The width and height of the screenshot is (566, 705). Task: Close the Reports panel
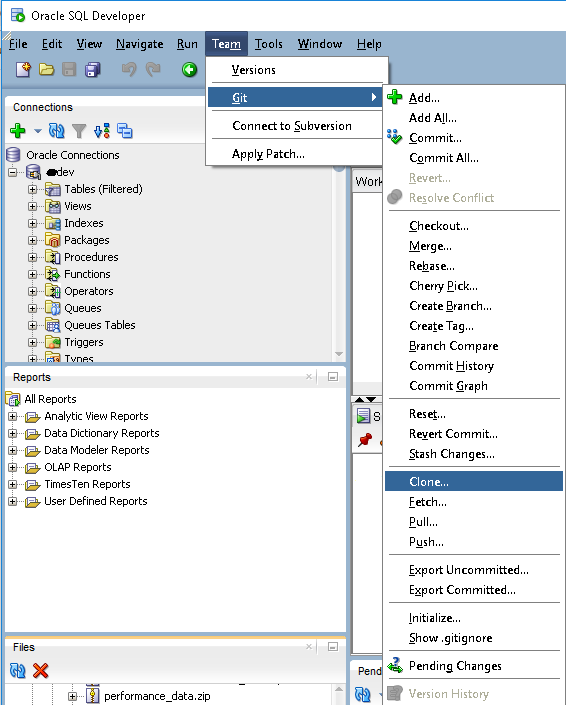click(x=309, y=376)
